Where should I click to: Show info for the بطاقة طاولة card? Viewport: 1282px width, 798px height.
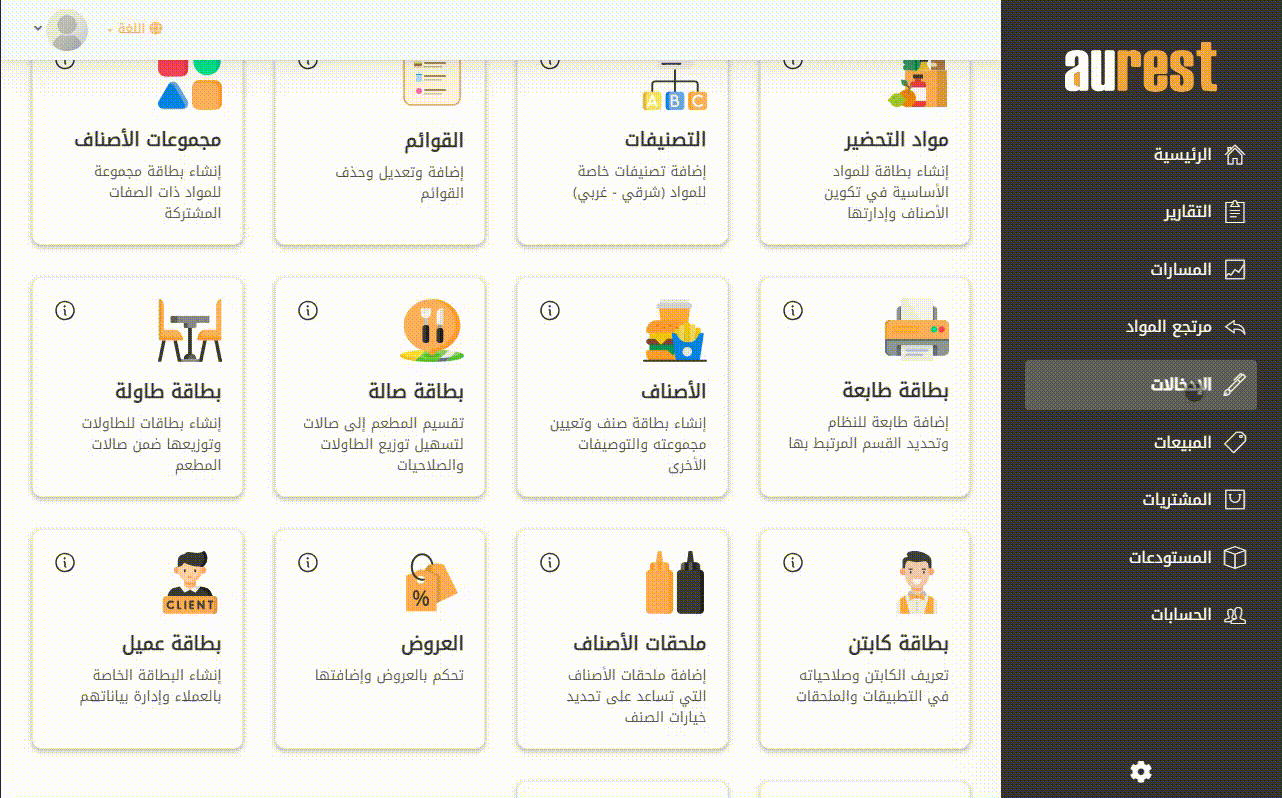[x=65, y=311]
